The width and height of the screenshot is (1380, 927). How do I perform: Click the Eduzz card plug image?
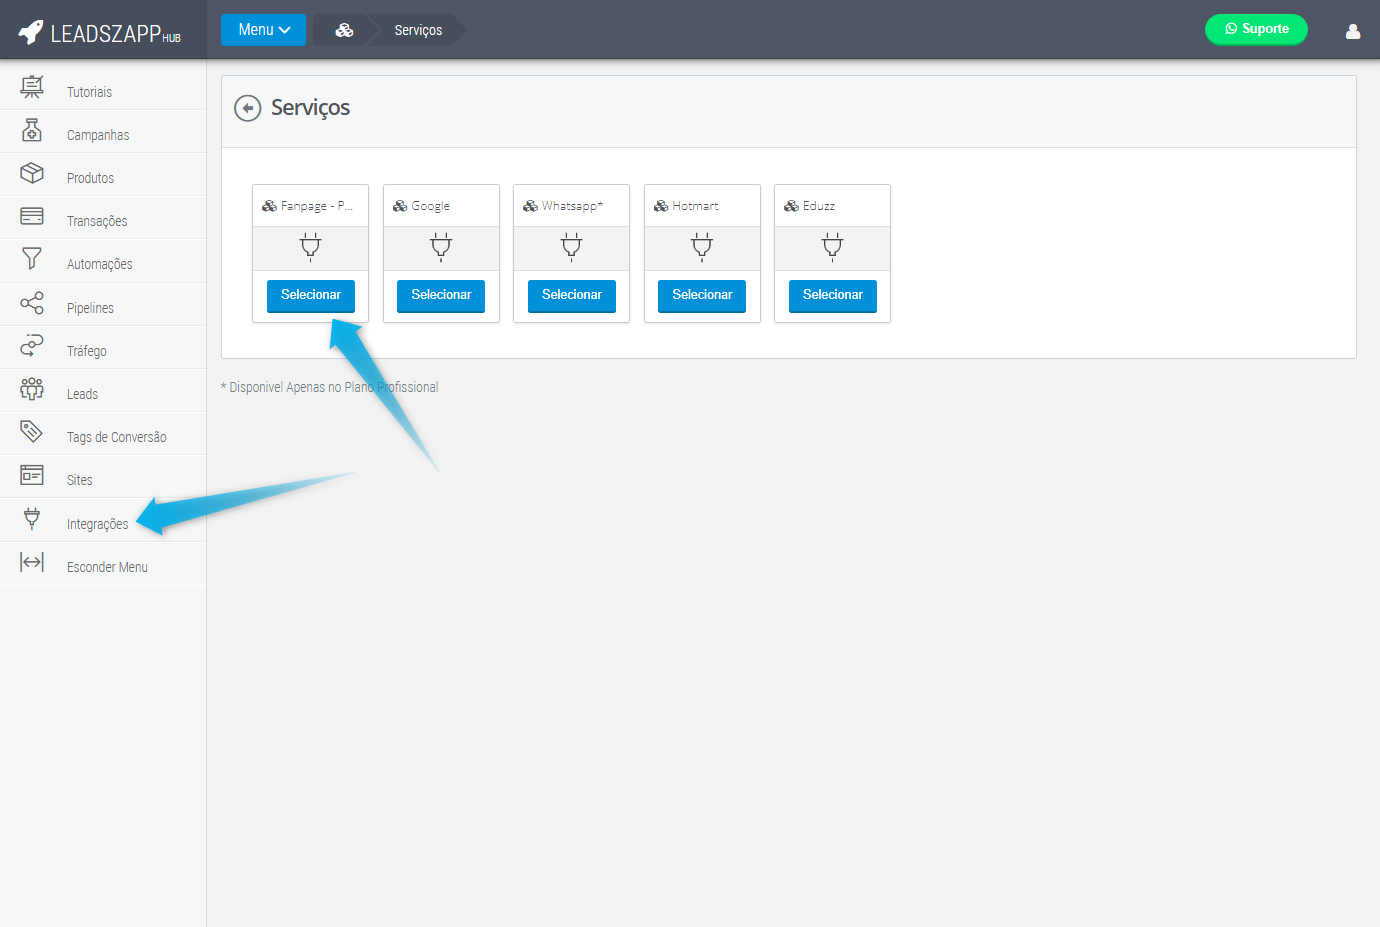832,246
